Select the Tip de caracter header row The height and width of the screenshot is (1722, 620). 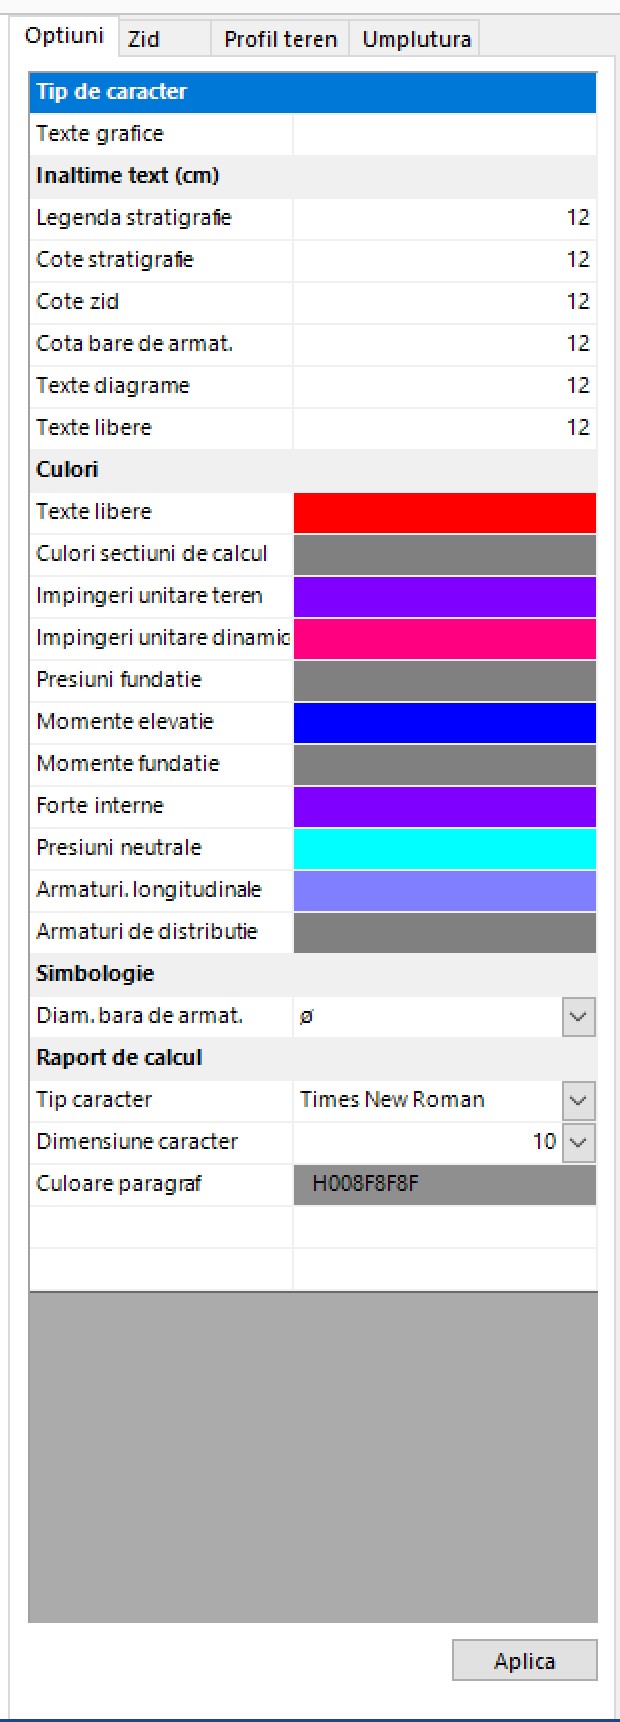pyautogui.click(x=313, y=92)
